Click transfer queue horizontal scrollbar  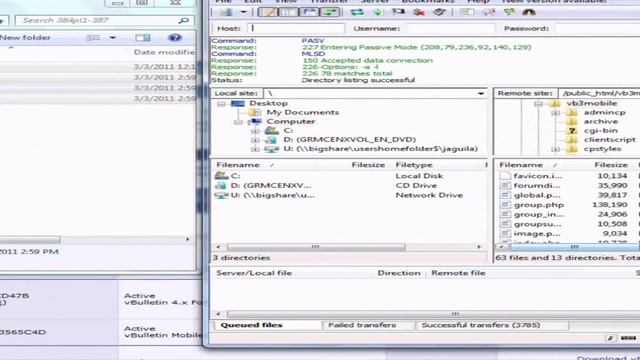(x=433, y=314)
